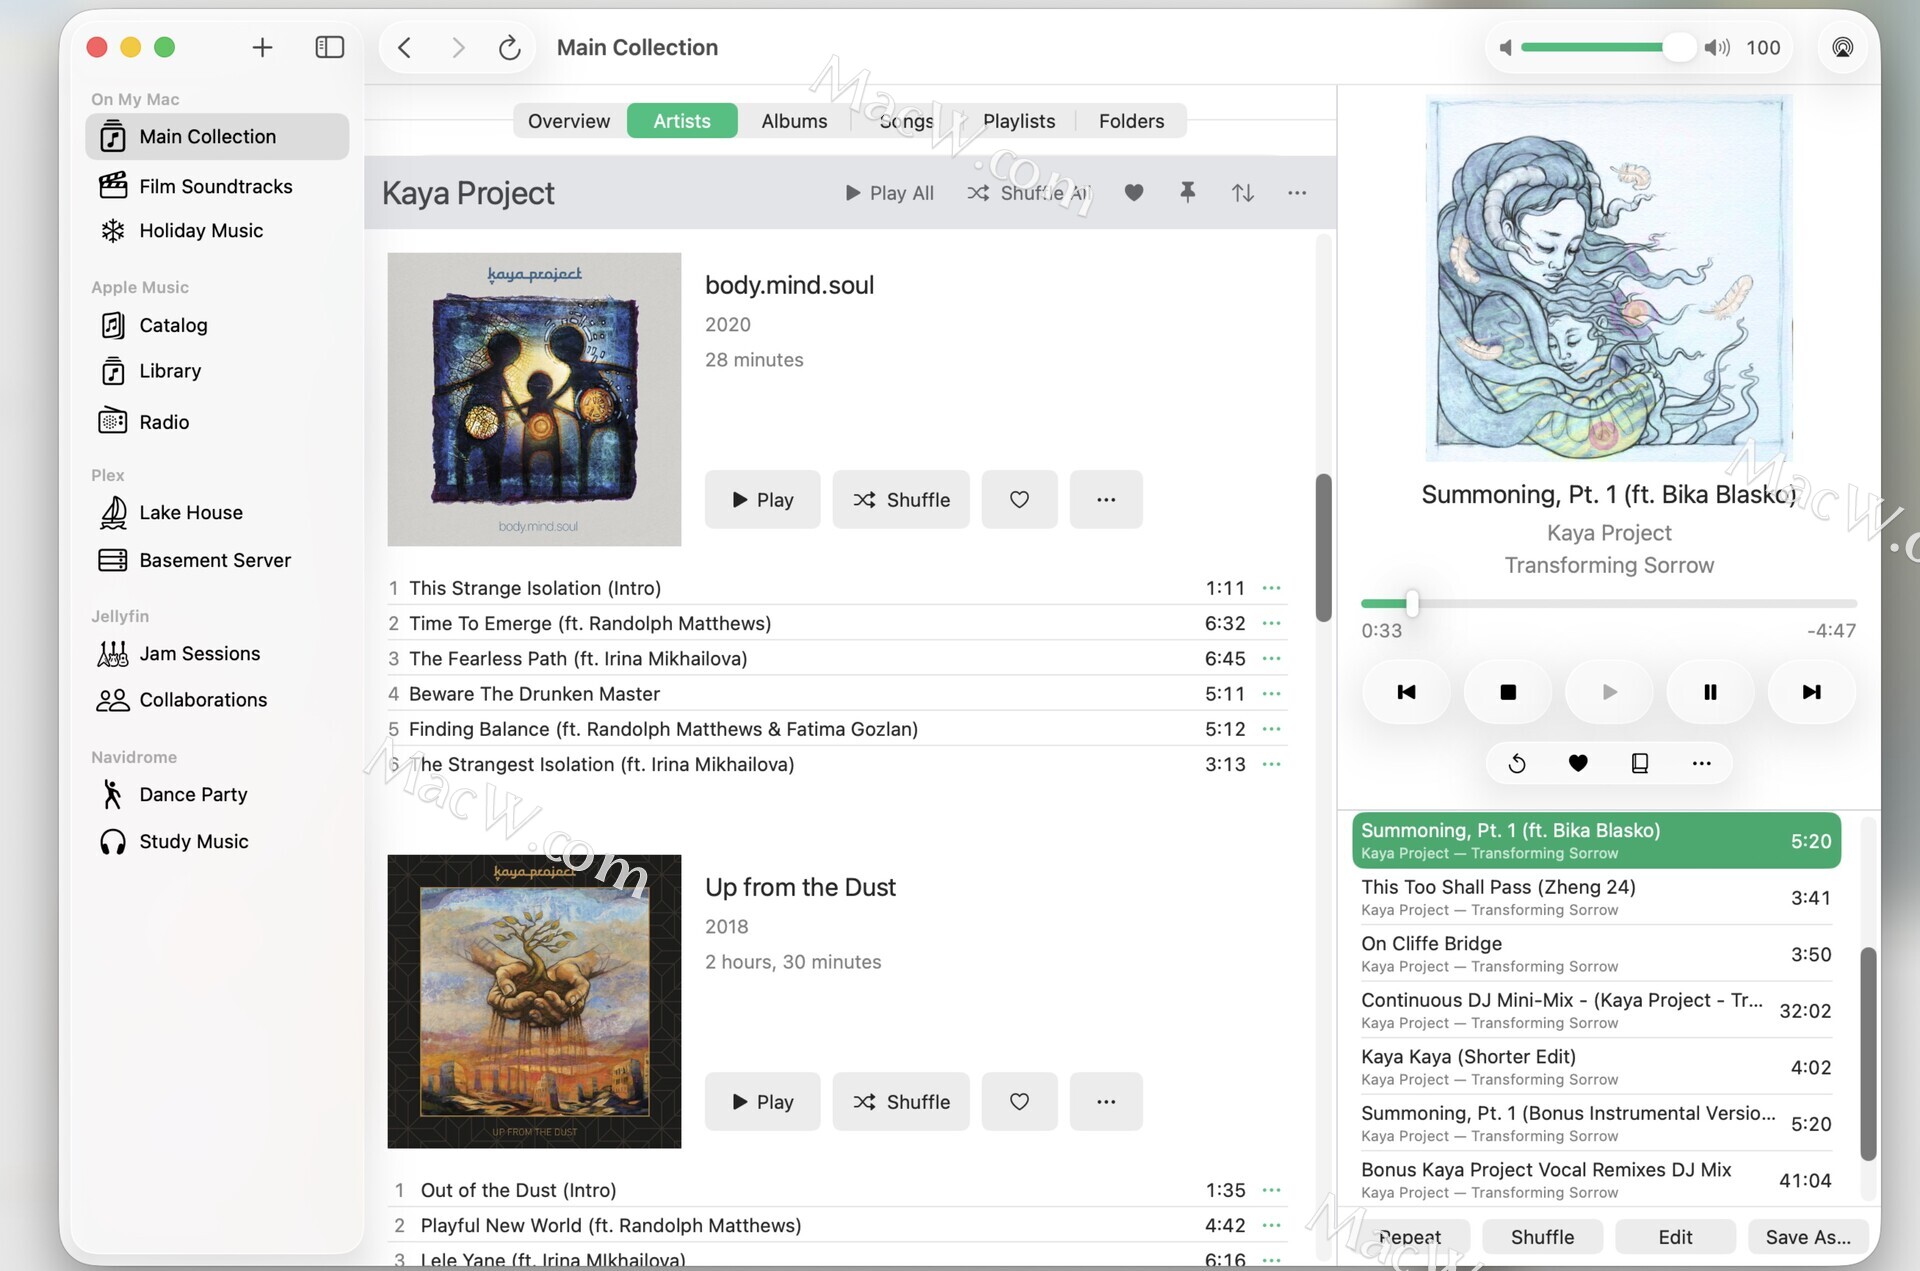1920x1271 pixels.
Task: Pin the Kaya Project artist
Action: (x=1187, y=193)
